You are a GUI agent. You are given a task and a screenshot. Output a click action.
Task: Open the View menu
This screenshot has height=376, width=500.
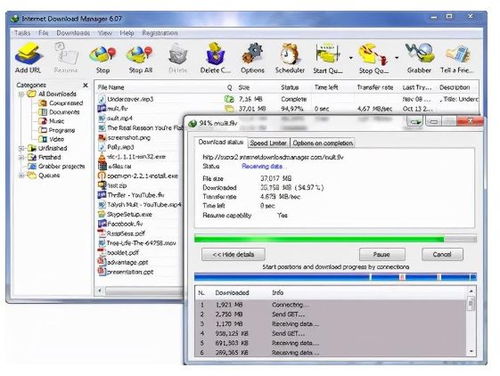(x=105, y=33)
